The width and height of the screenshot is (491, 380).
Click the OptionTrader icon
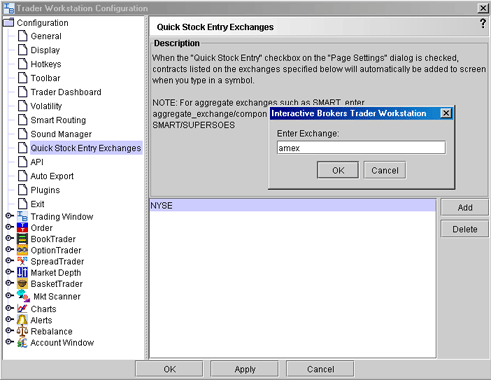point(22,250)
